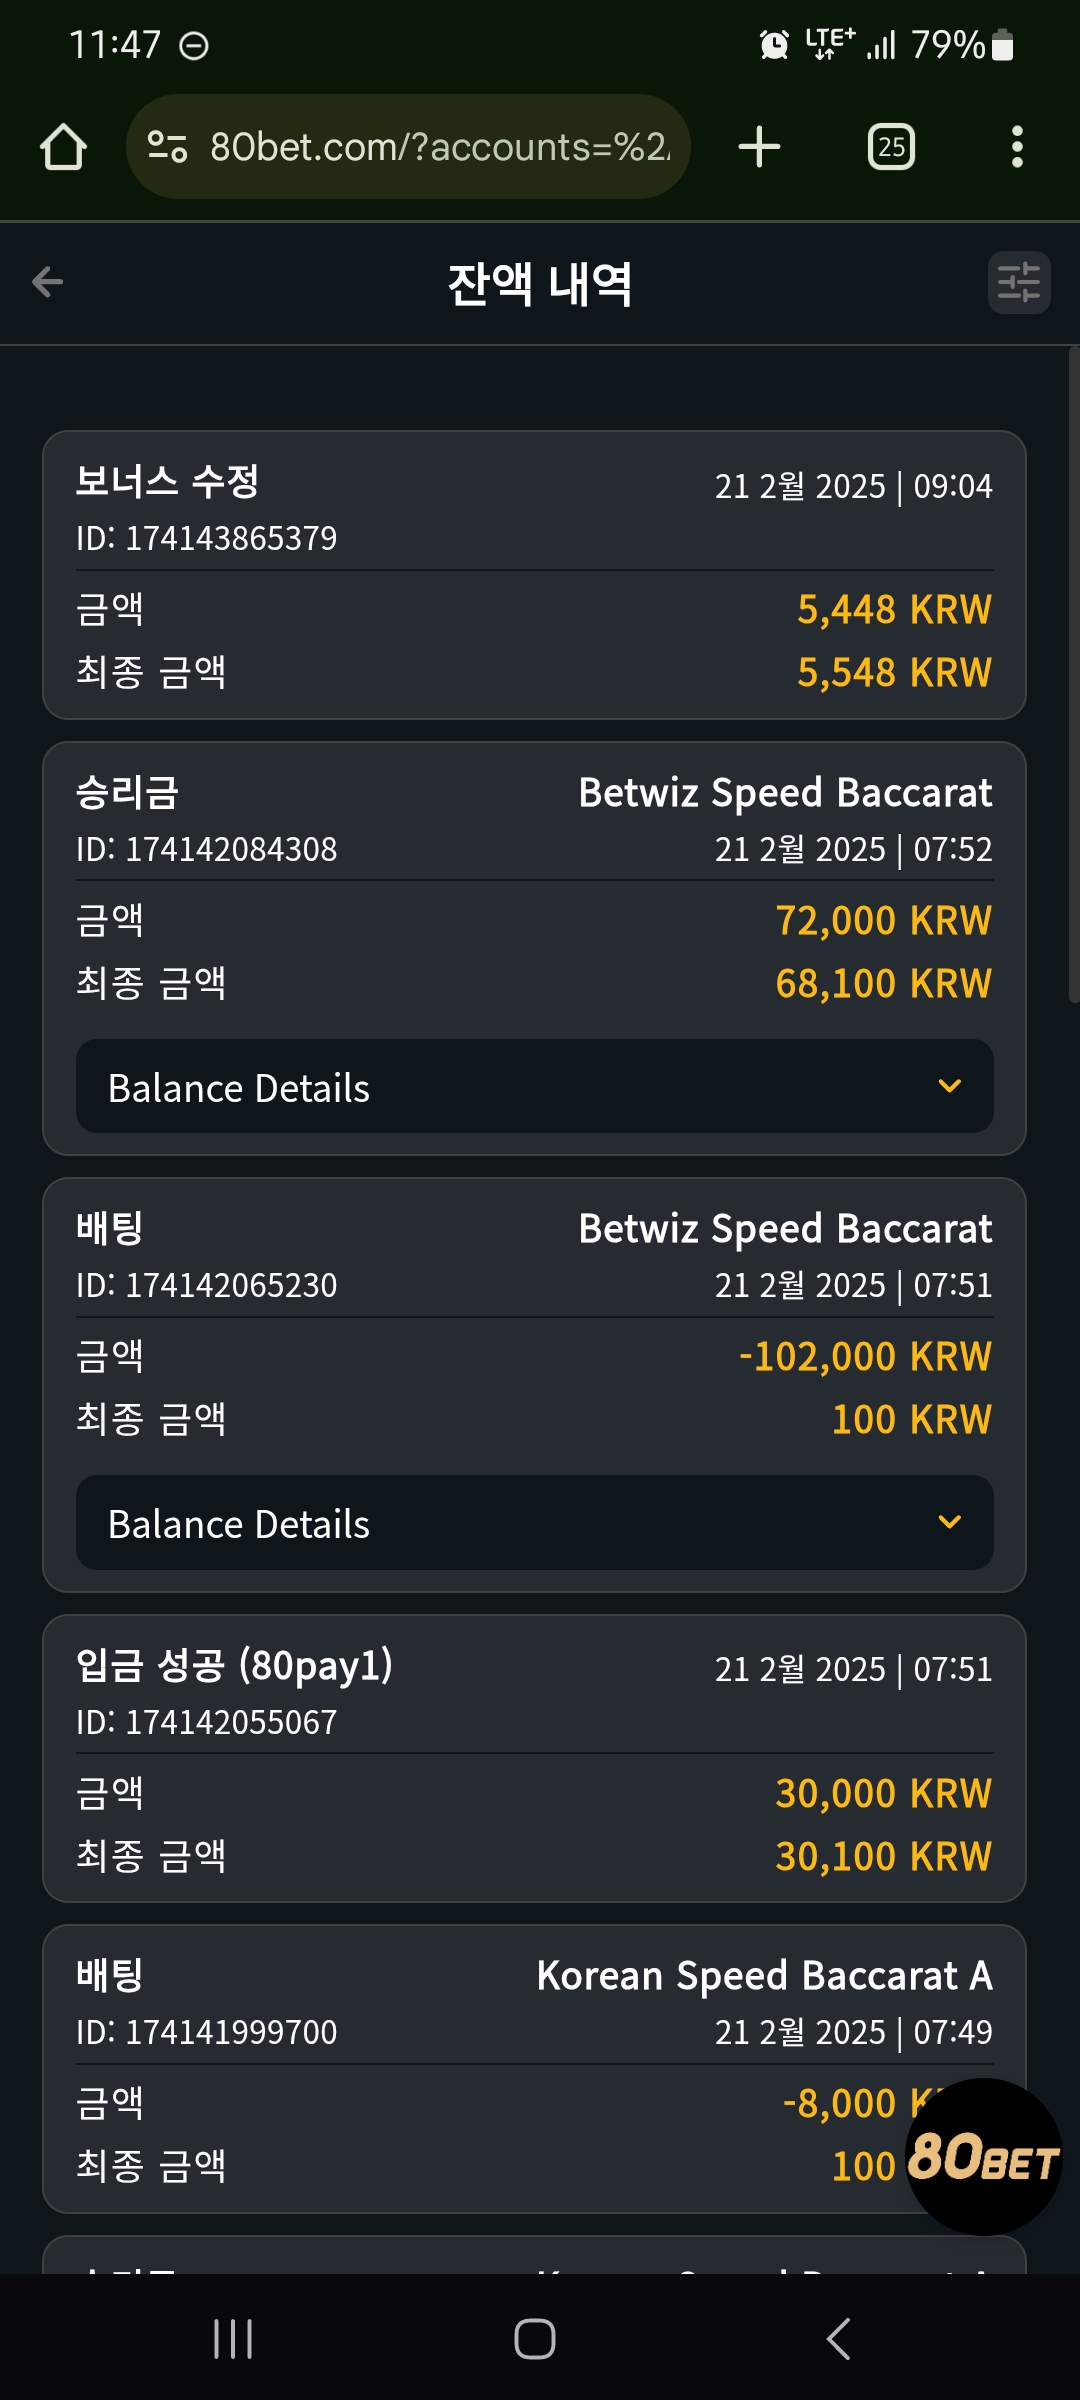Tap the floating 80BET logo bubble
Viewport: 1080px width, 2400px height.
(x=983, y=2157)
